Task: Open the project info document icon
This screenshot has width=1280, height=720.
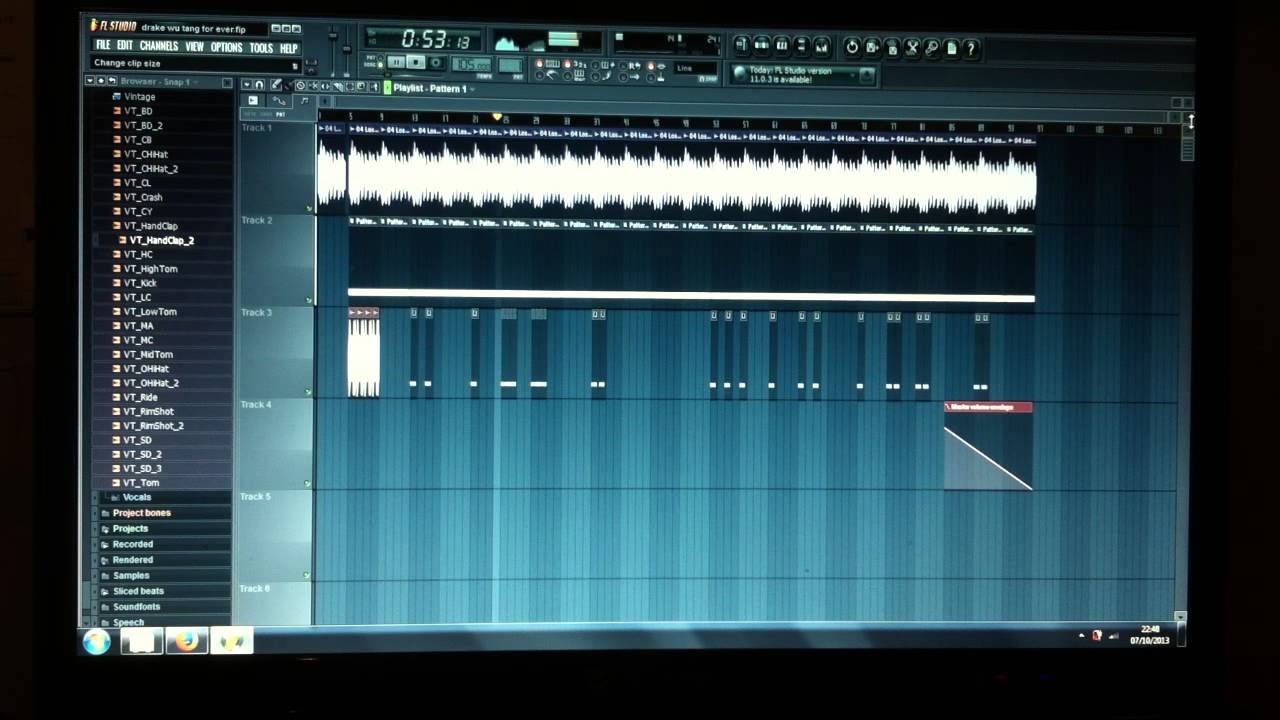Action: 952,46
